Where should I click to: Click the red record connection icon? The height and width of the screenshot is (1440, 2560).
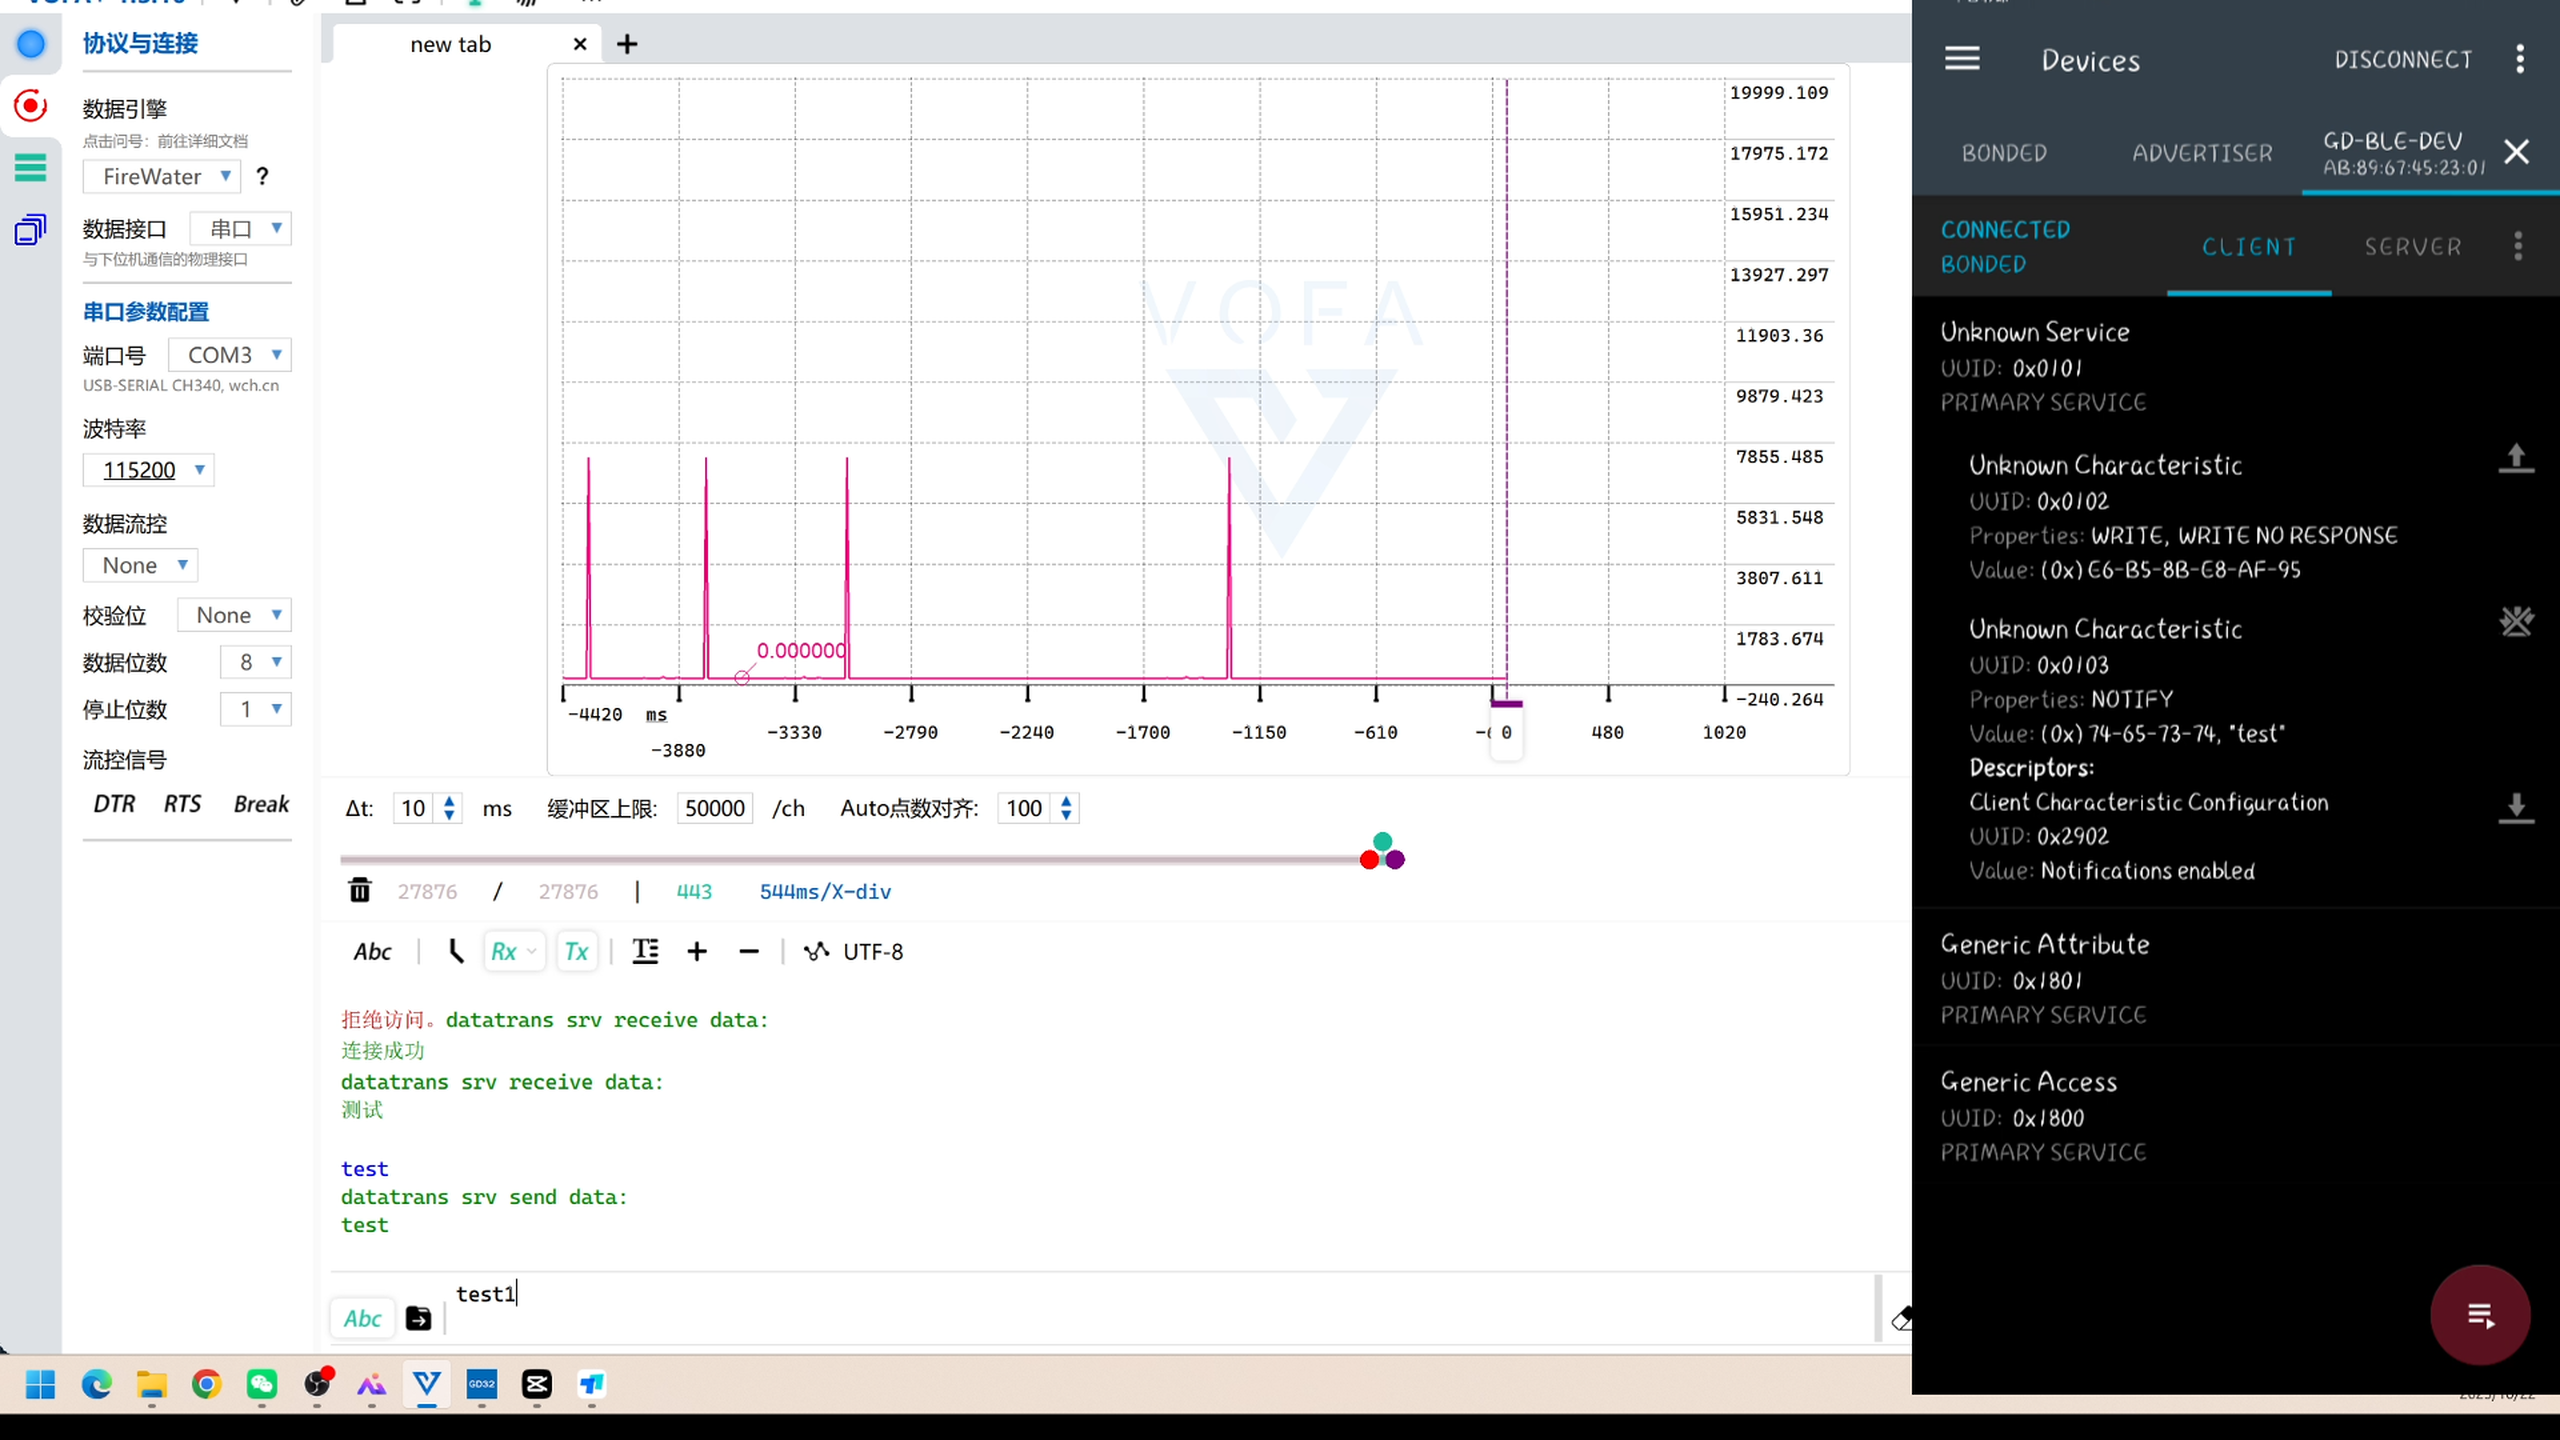pyautogui.click(x=30, y=105)
